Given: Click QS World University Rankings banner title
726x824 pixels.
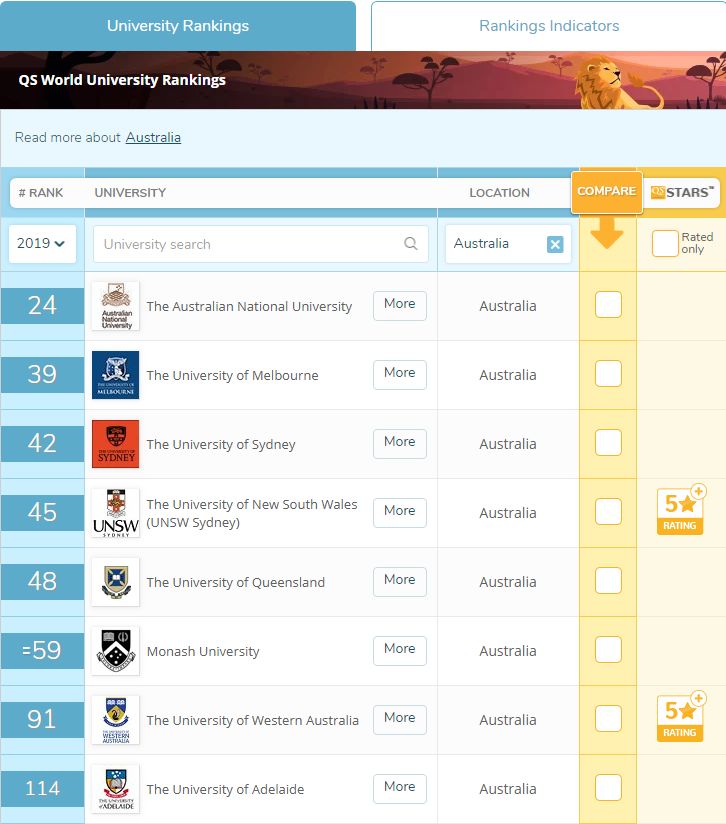Looking at the screenshot, I should point(122,80).
